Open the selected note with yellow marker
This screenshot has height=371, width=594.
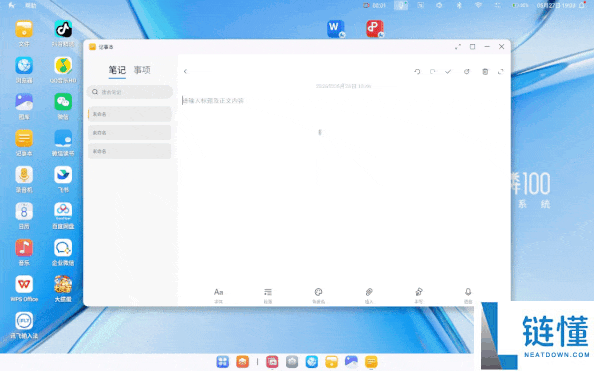tap(130, 114)
